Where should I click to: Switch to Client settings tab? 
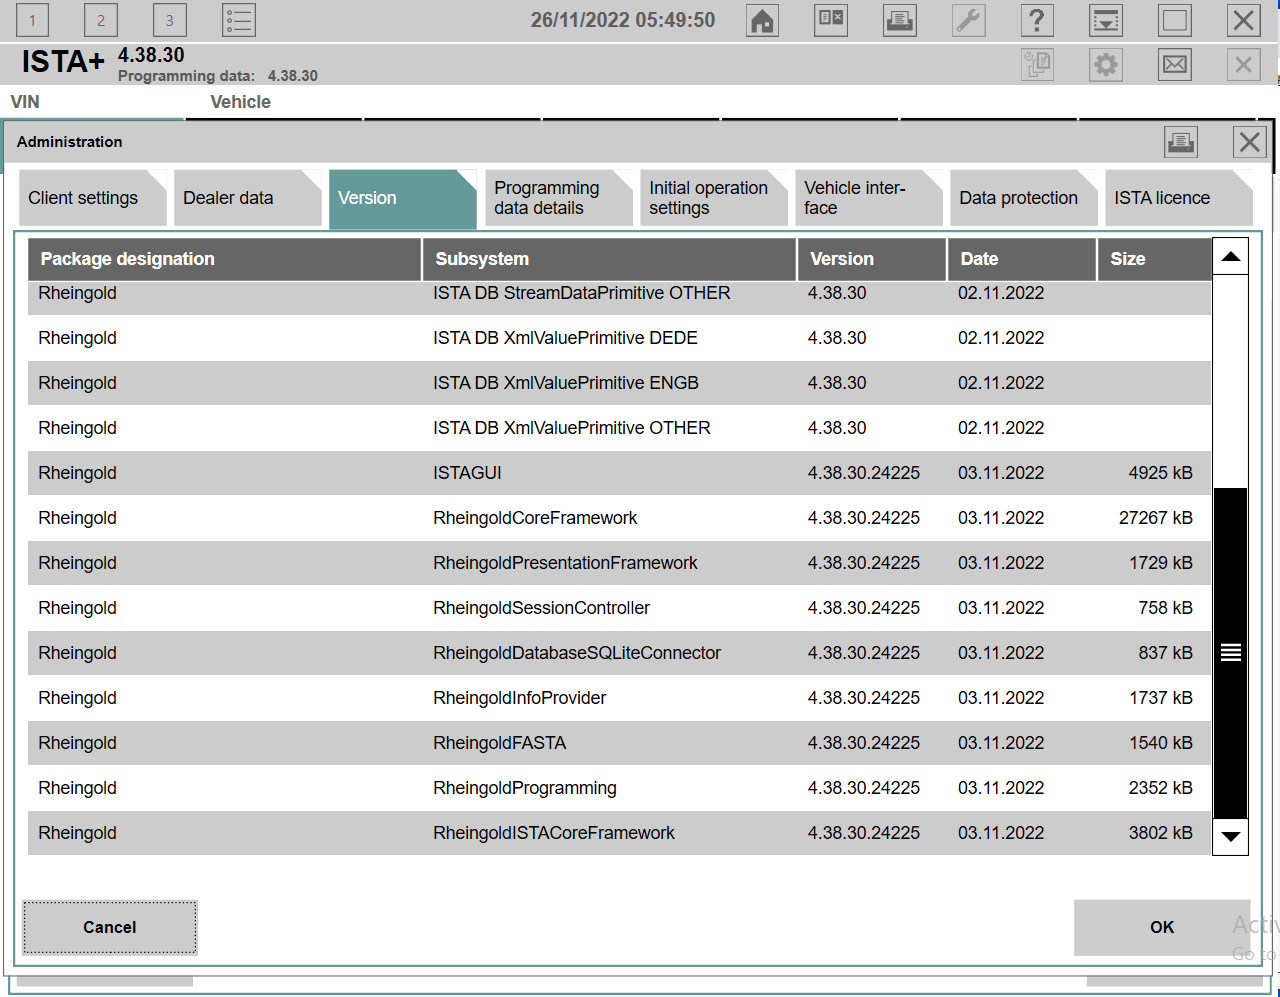tap(92, 198)
